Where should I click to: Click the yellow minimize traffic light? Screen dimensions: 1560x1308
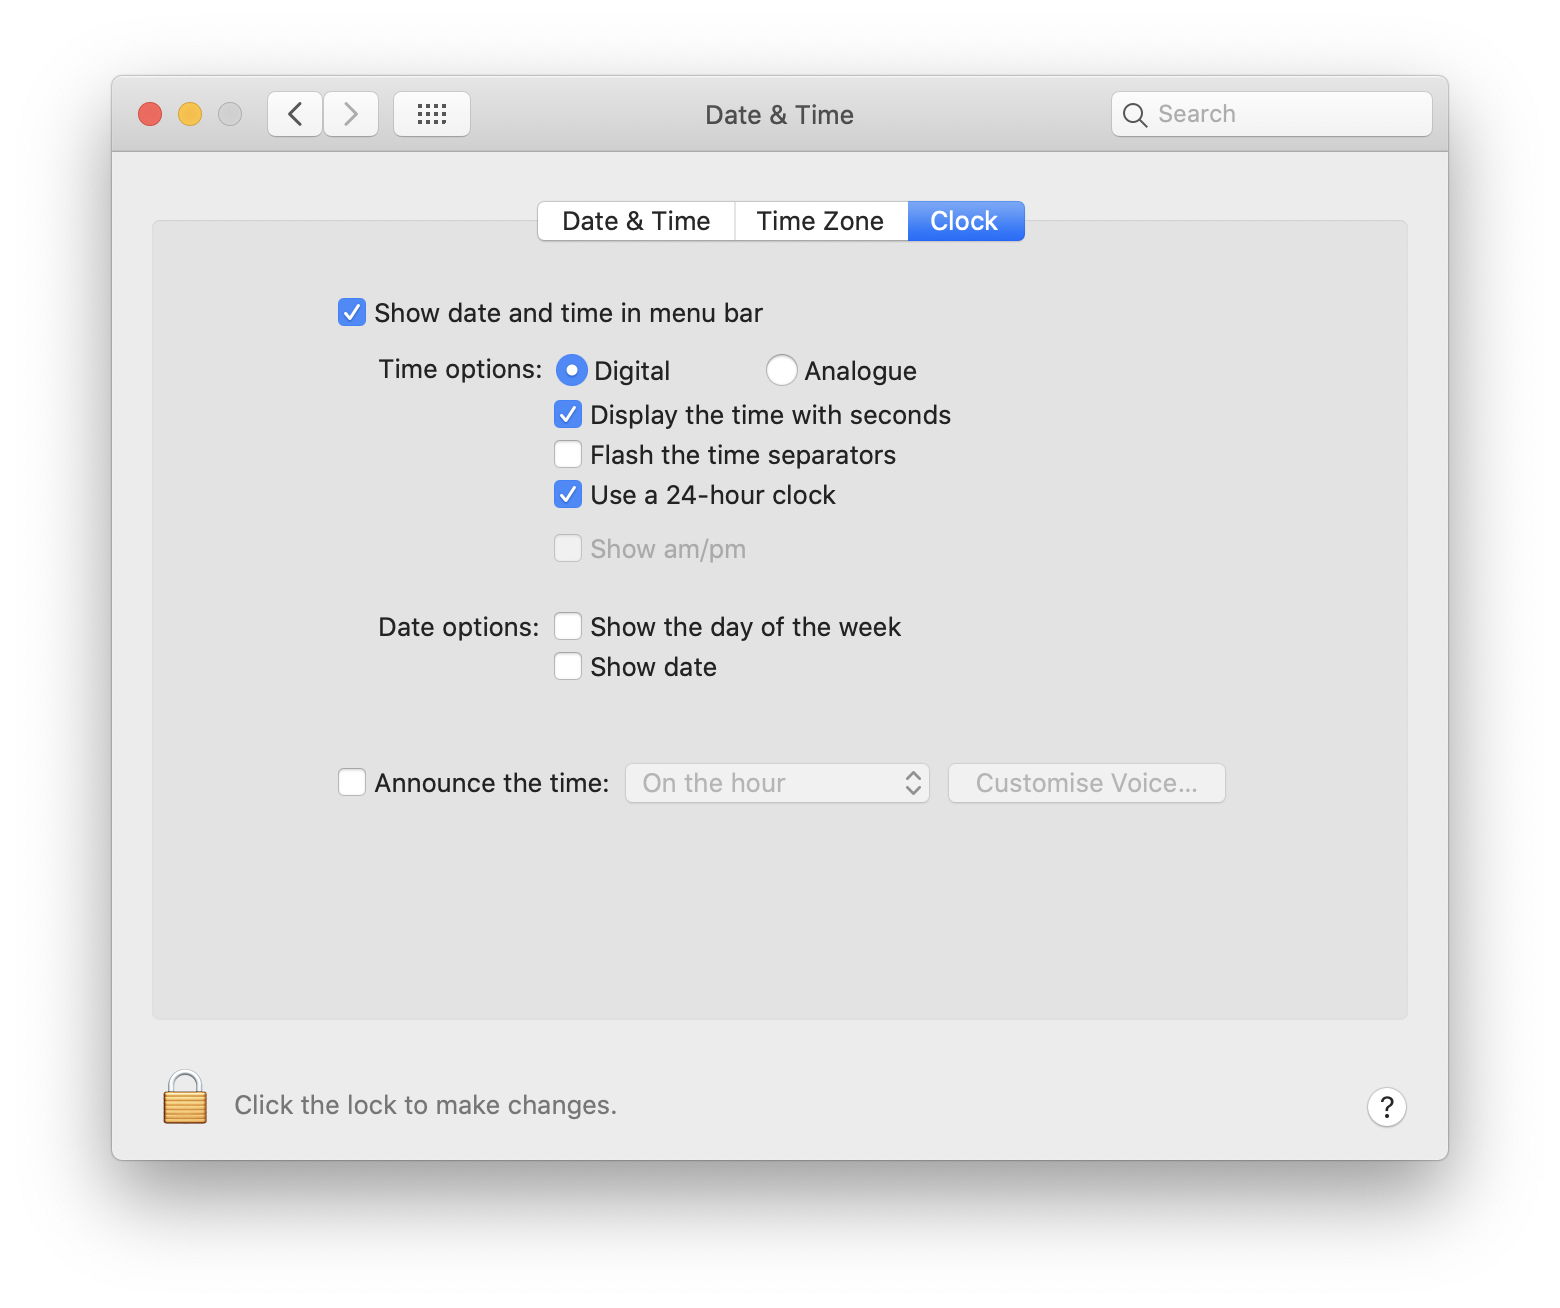(x=189, y=114)
